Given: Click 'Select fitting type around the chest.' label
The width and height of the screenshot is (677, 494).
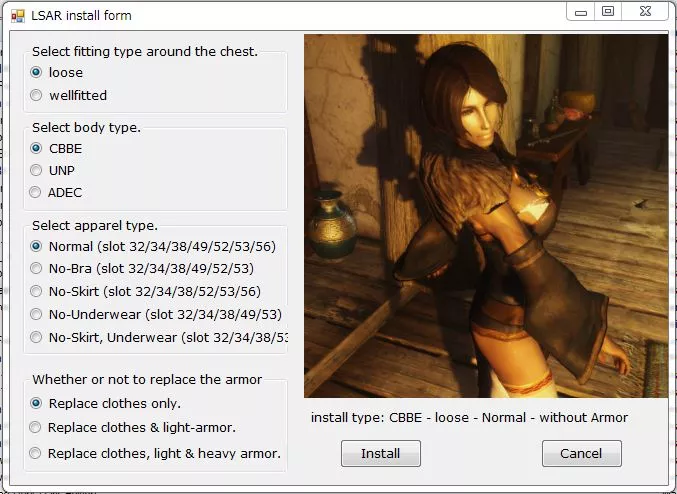Looking at the screenshot, I should pyautogui.click(x=145, y=51).
